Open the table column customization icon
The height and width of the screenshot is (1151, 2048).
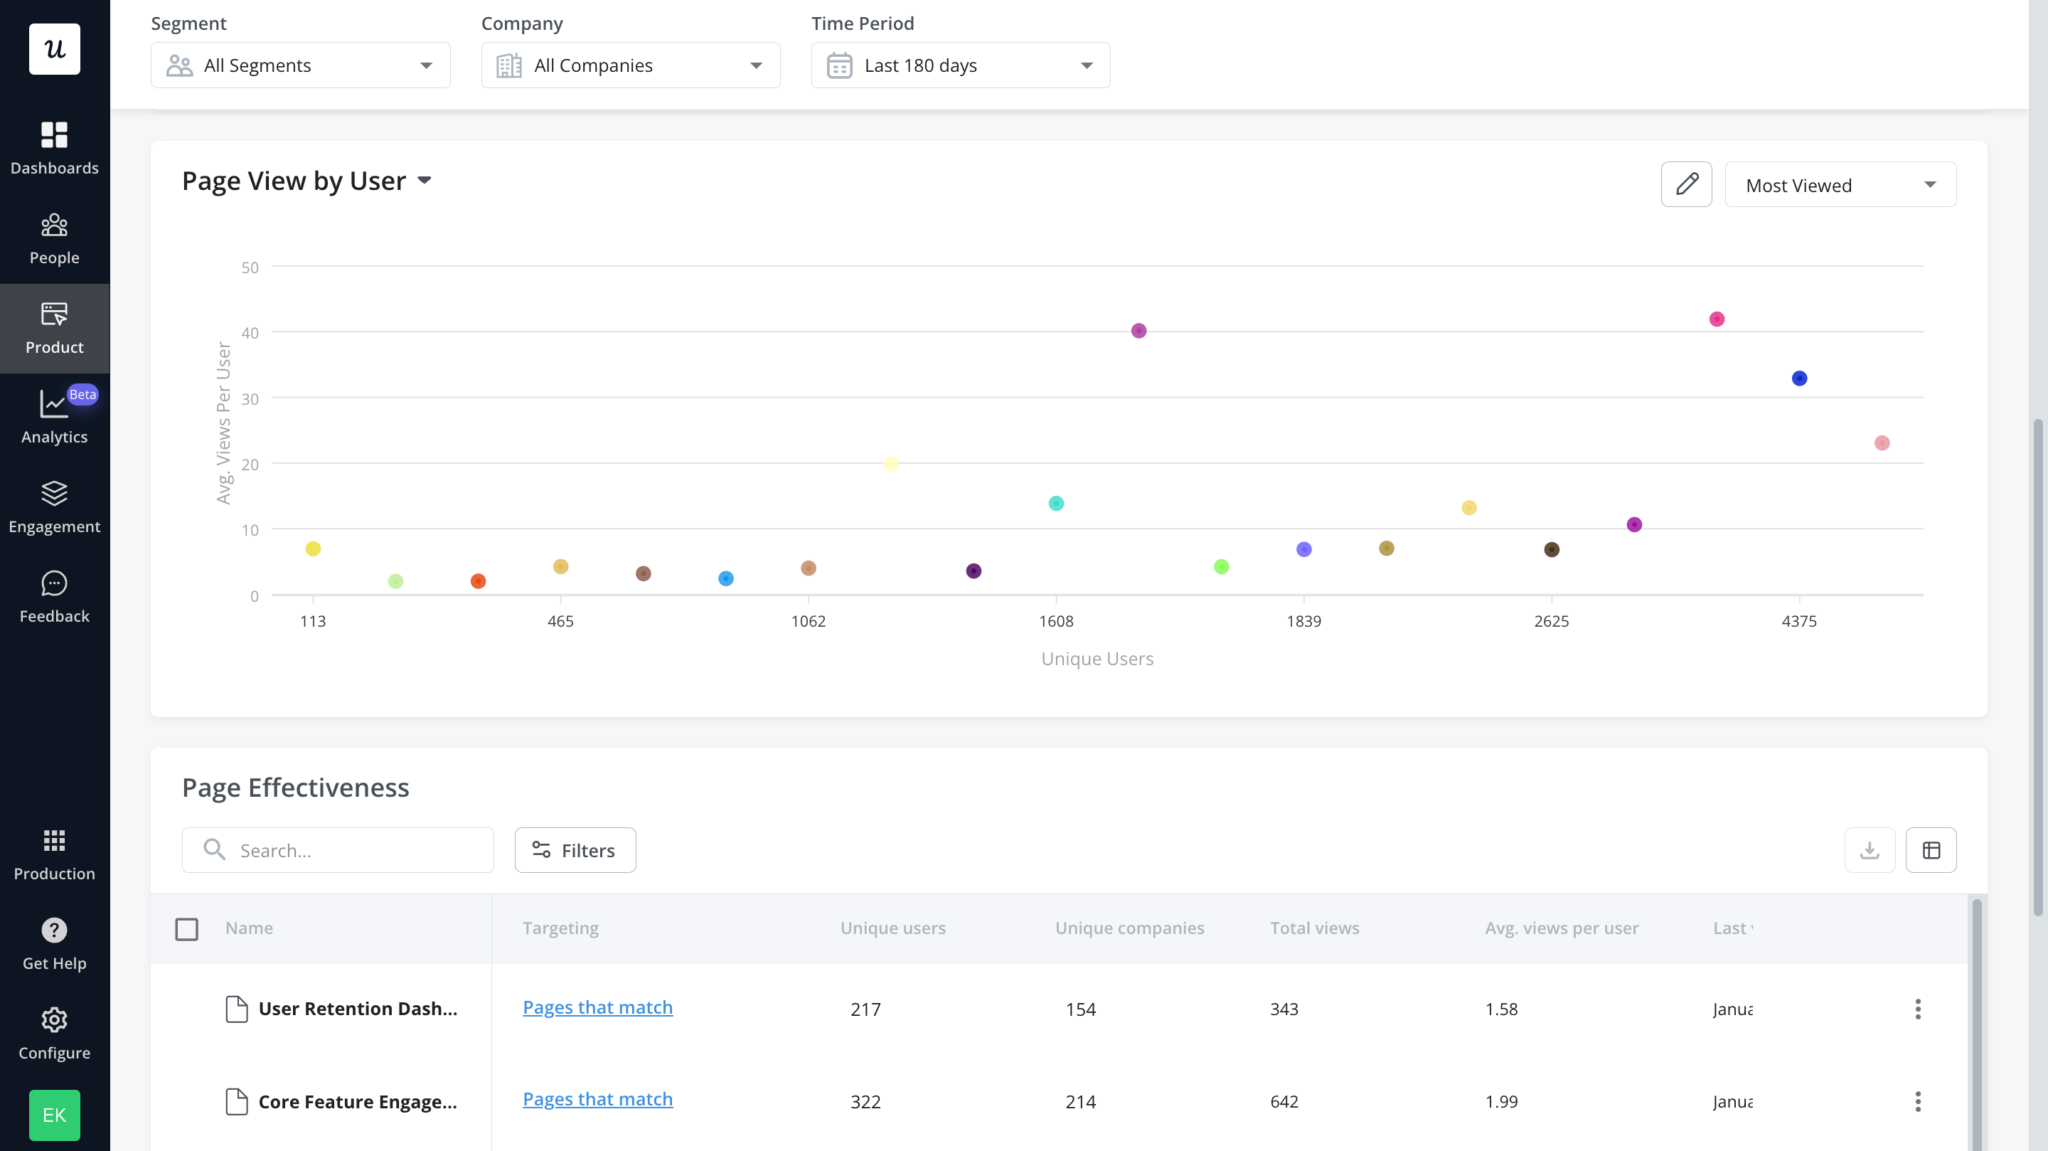[1931, 849]
